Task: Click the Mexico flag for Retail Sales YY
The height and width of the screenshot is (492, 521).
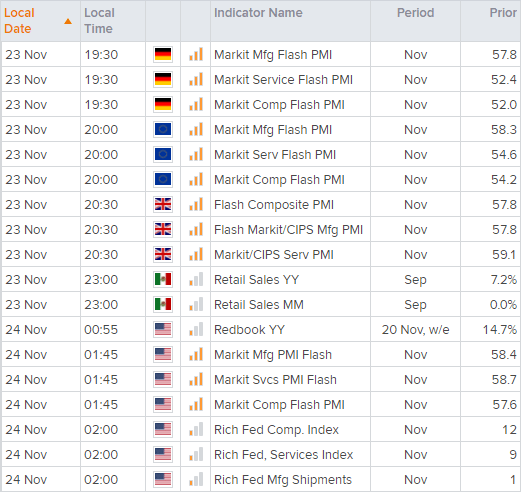Action: pyautogui.click(x=163, y=279)
